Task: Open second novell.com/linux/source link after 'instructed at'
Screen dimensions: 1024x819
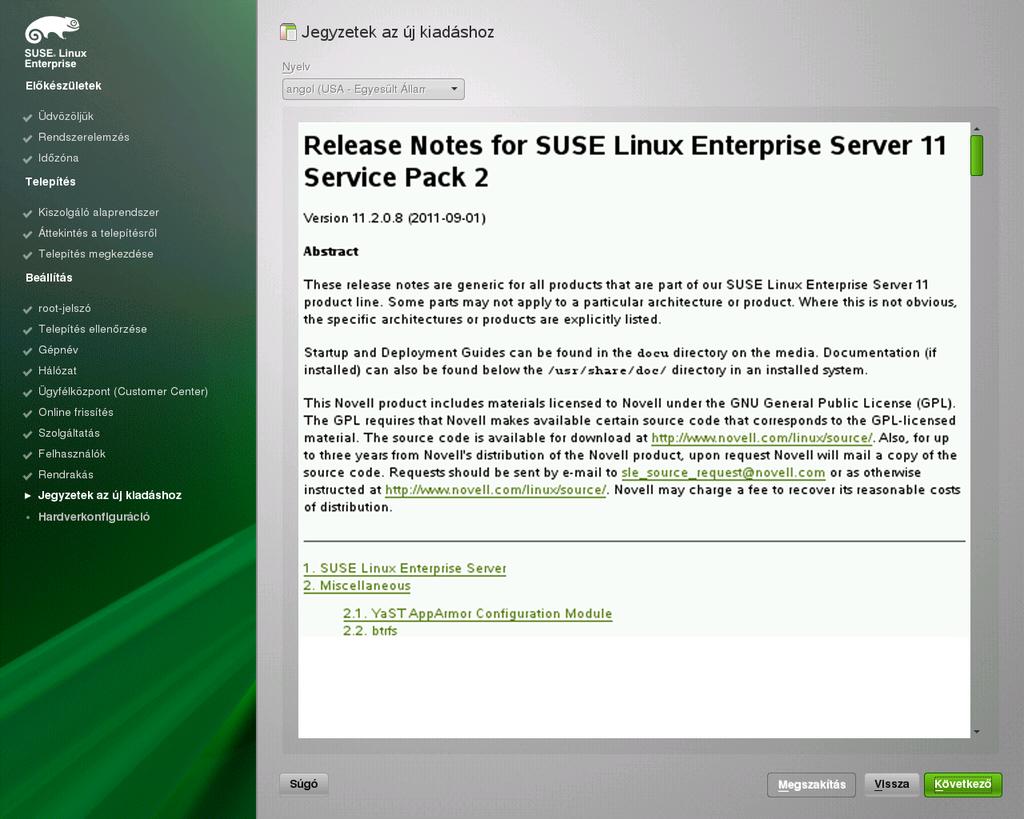Action: [496, 490]
